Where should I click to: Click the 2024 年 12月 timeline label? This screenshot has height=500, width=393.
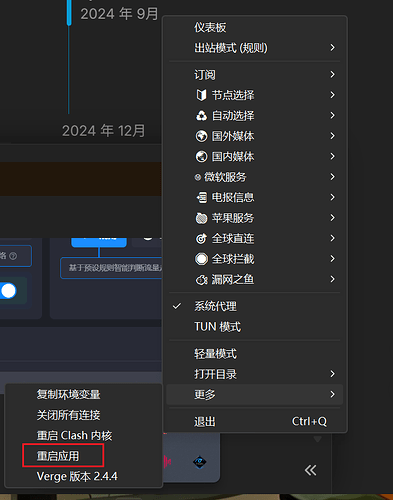point(104,131)
